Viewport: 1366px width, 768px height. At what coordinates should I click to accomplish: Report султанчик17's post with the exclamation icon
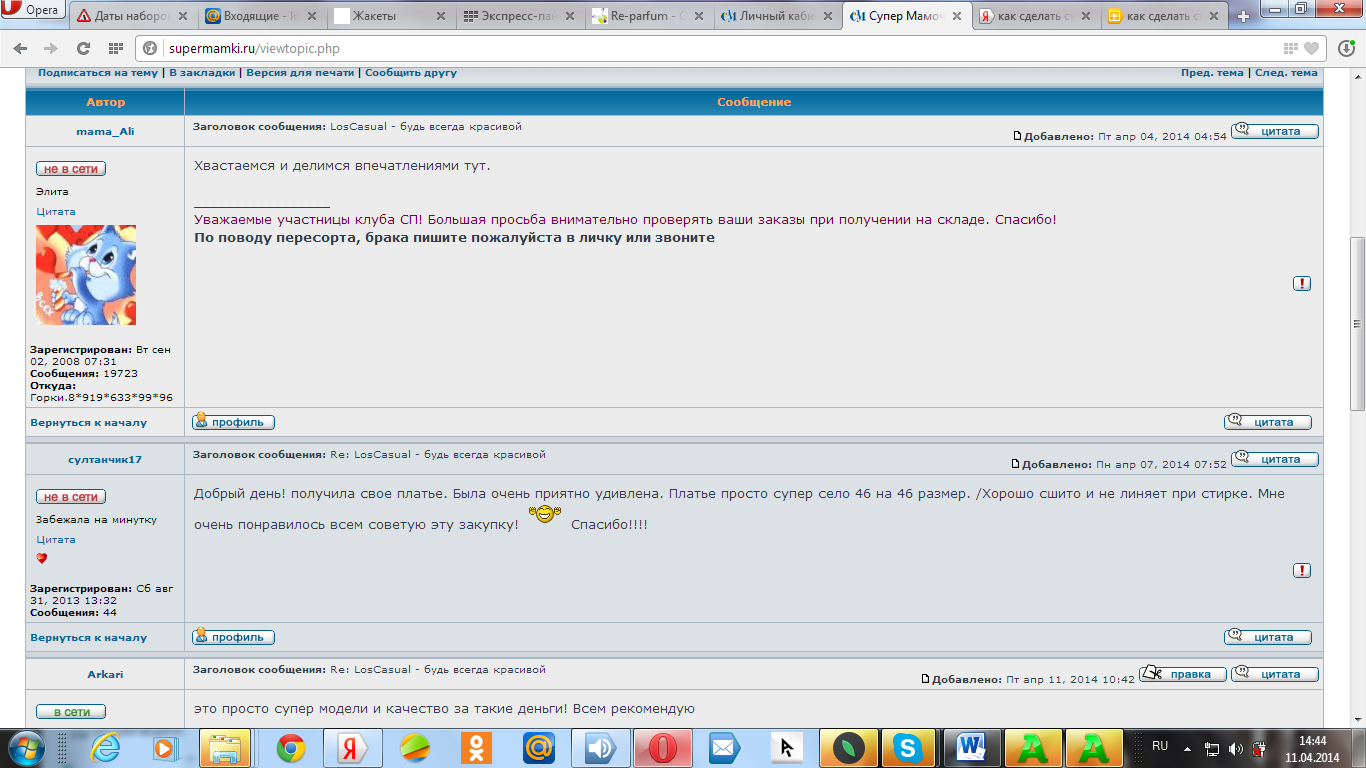[x=1301, y=570]
